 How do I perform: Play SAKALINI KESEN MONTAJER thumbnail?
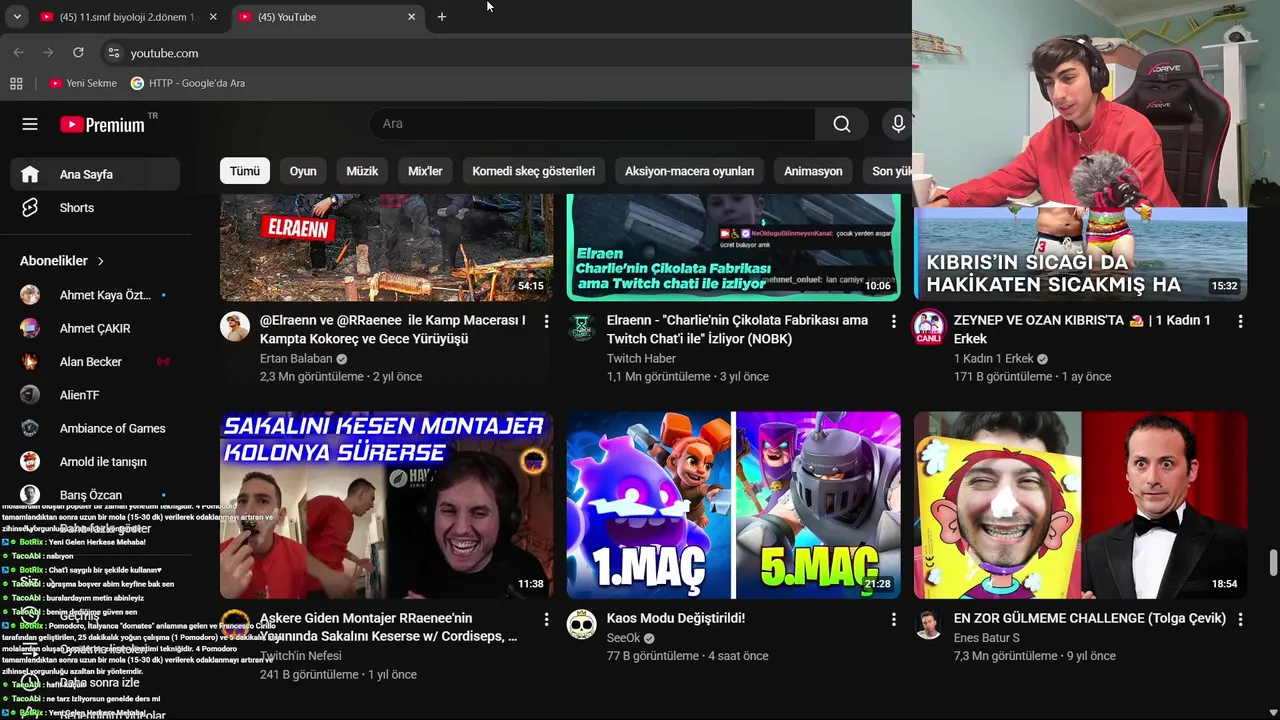point(386,505)
